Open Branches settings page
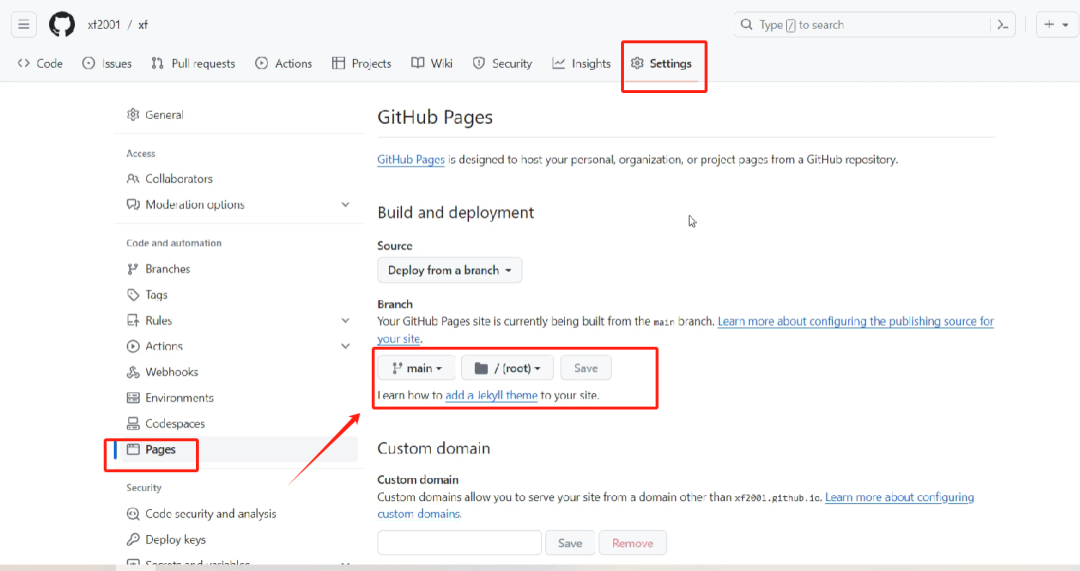 click(238, 269)
